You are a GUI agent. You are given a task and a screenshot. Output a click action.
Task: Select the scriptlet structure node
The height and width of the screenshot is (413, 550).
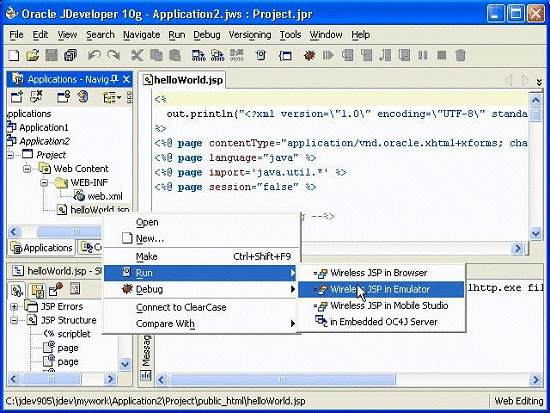tap(74, 334)
